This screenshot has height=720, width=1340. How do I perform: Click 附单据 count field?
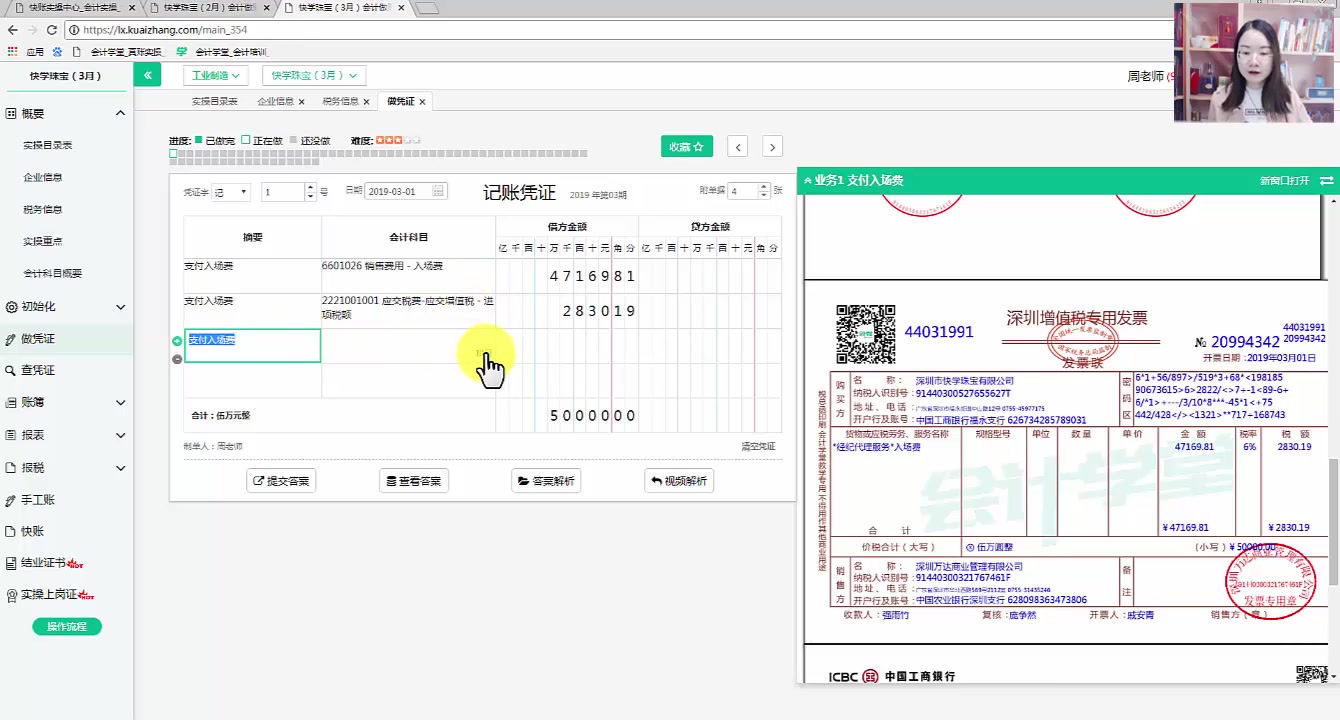(743, 191)
